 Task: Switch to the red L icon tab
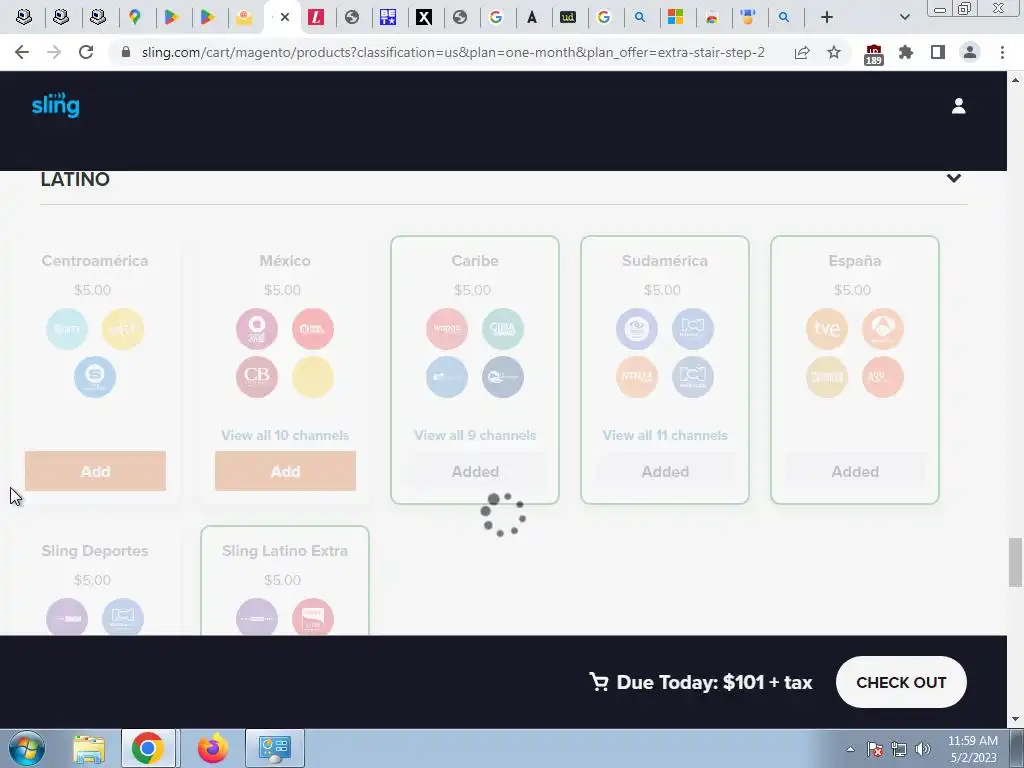pos(316,18)
